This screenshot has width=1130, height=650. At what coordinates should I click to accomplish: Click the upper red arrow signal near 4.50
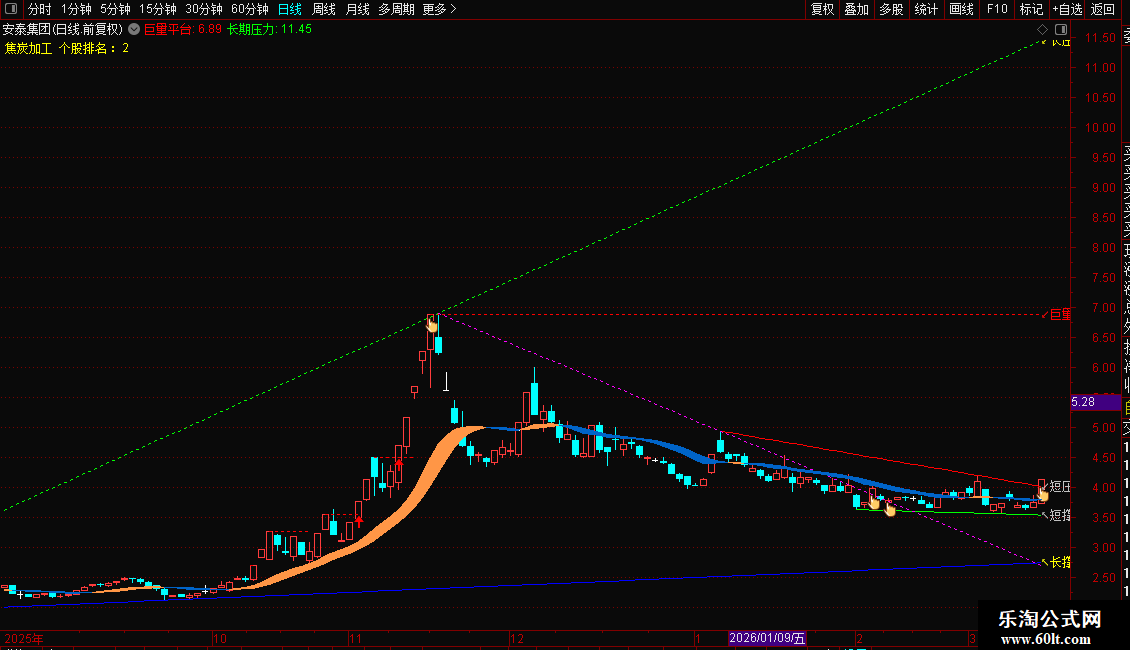399,466
